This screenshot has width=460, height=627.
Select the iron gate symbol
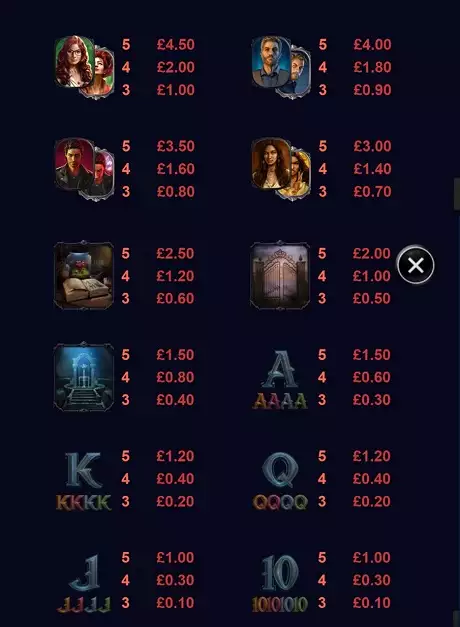[x=280, y=276]
